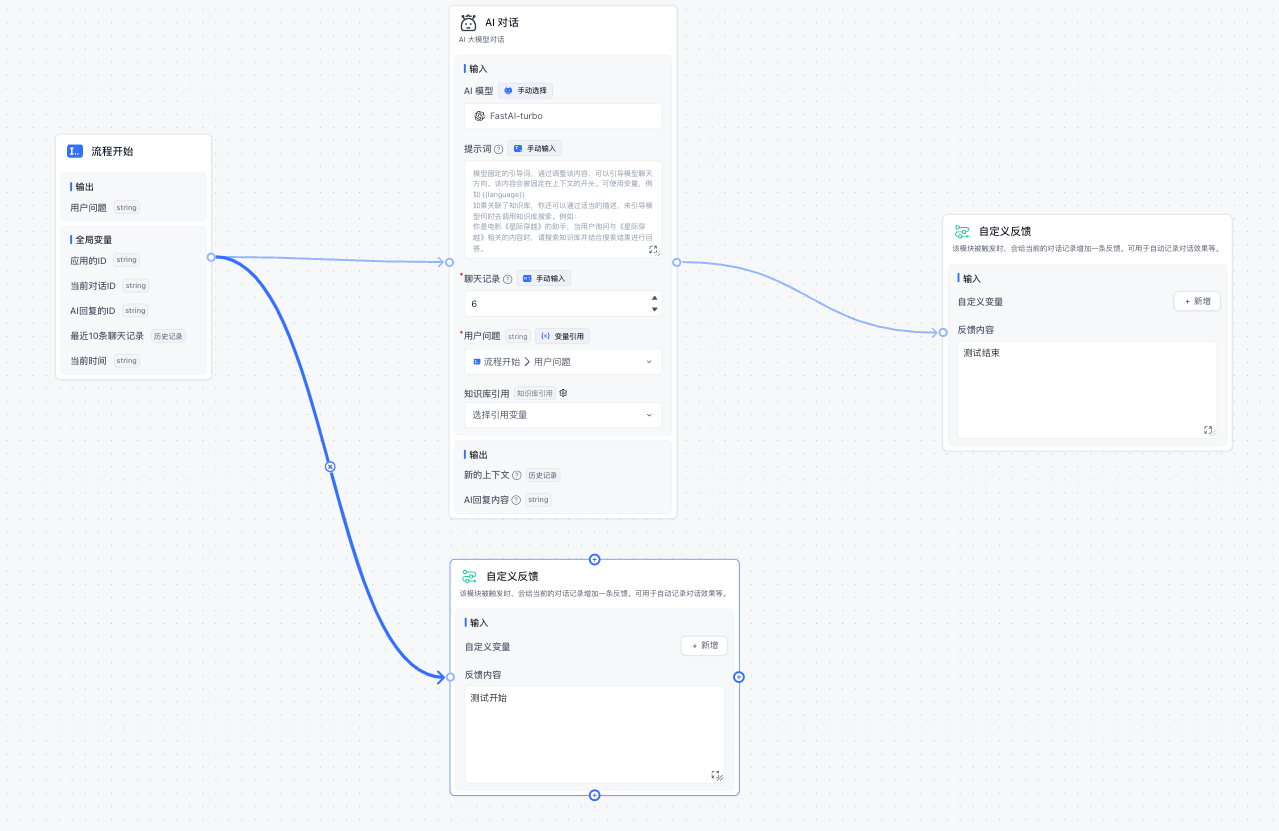Click the delete icon on the thick blue edge
This screenshot has height=831, width=1279.
point(330,466)
